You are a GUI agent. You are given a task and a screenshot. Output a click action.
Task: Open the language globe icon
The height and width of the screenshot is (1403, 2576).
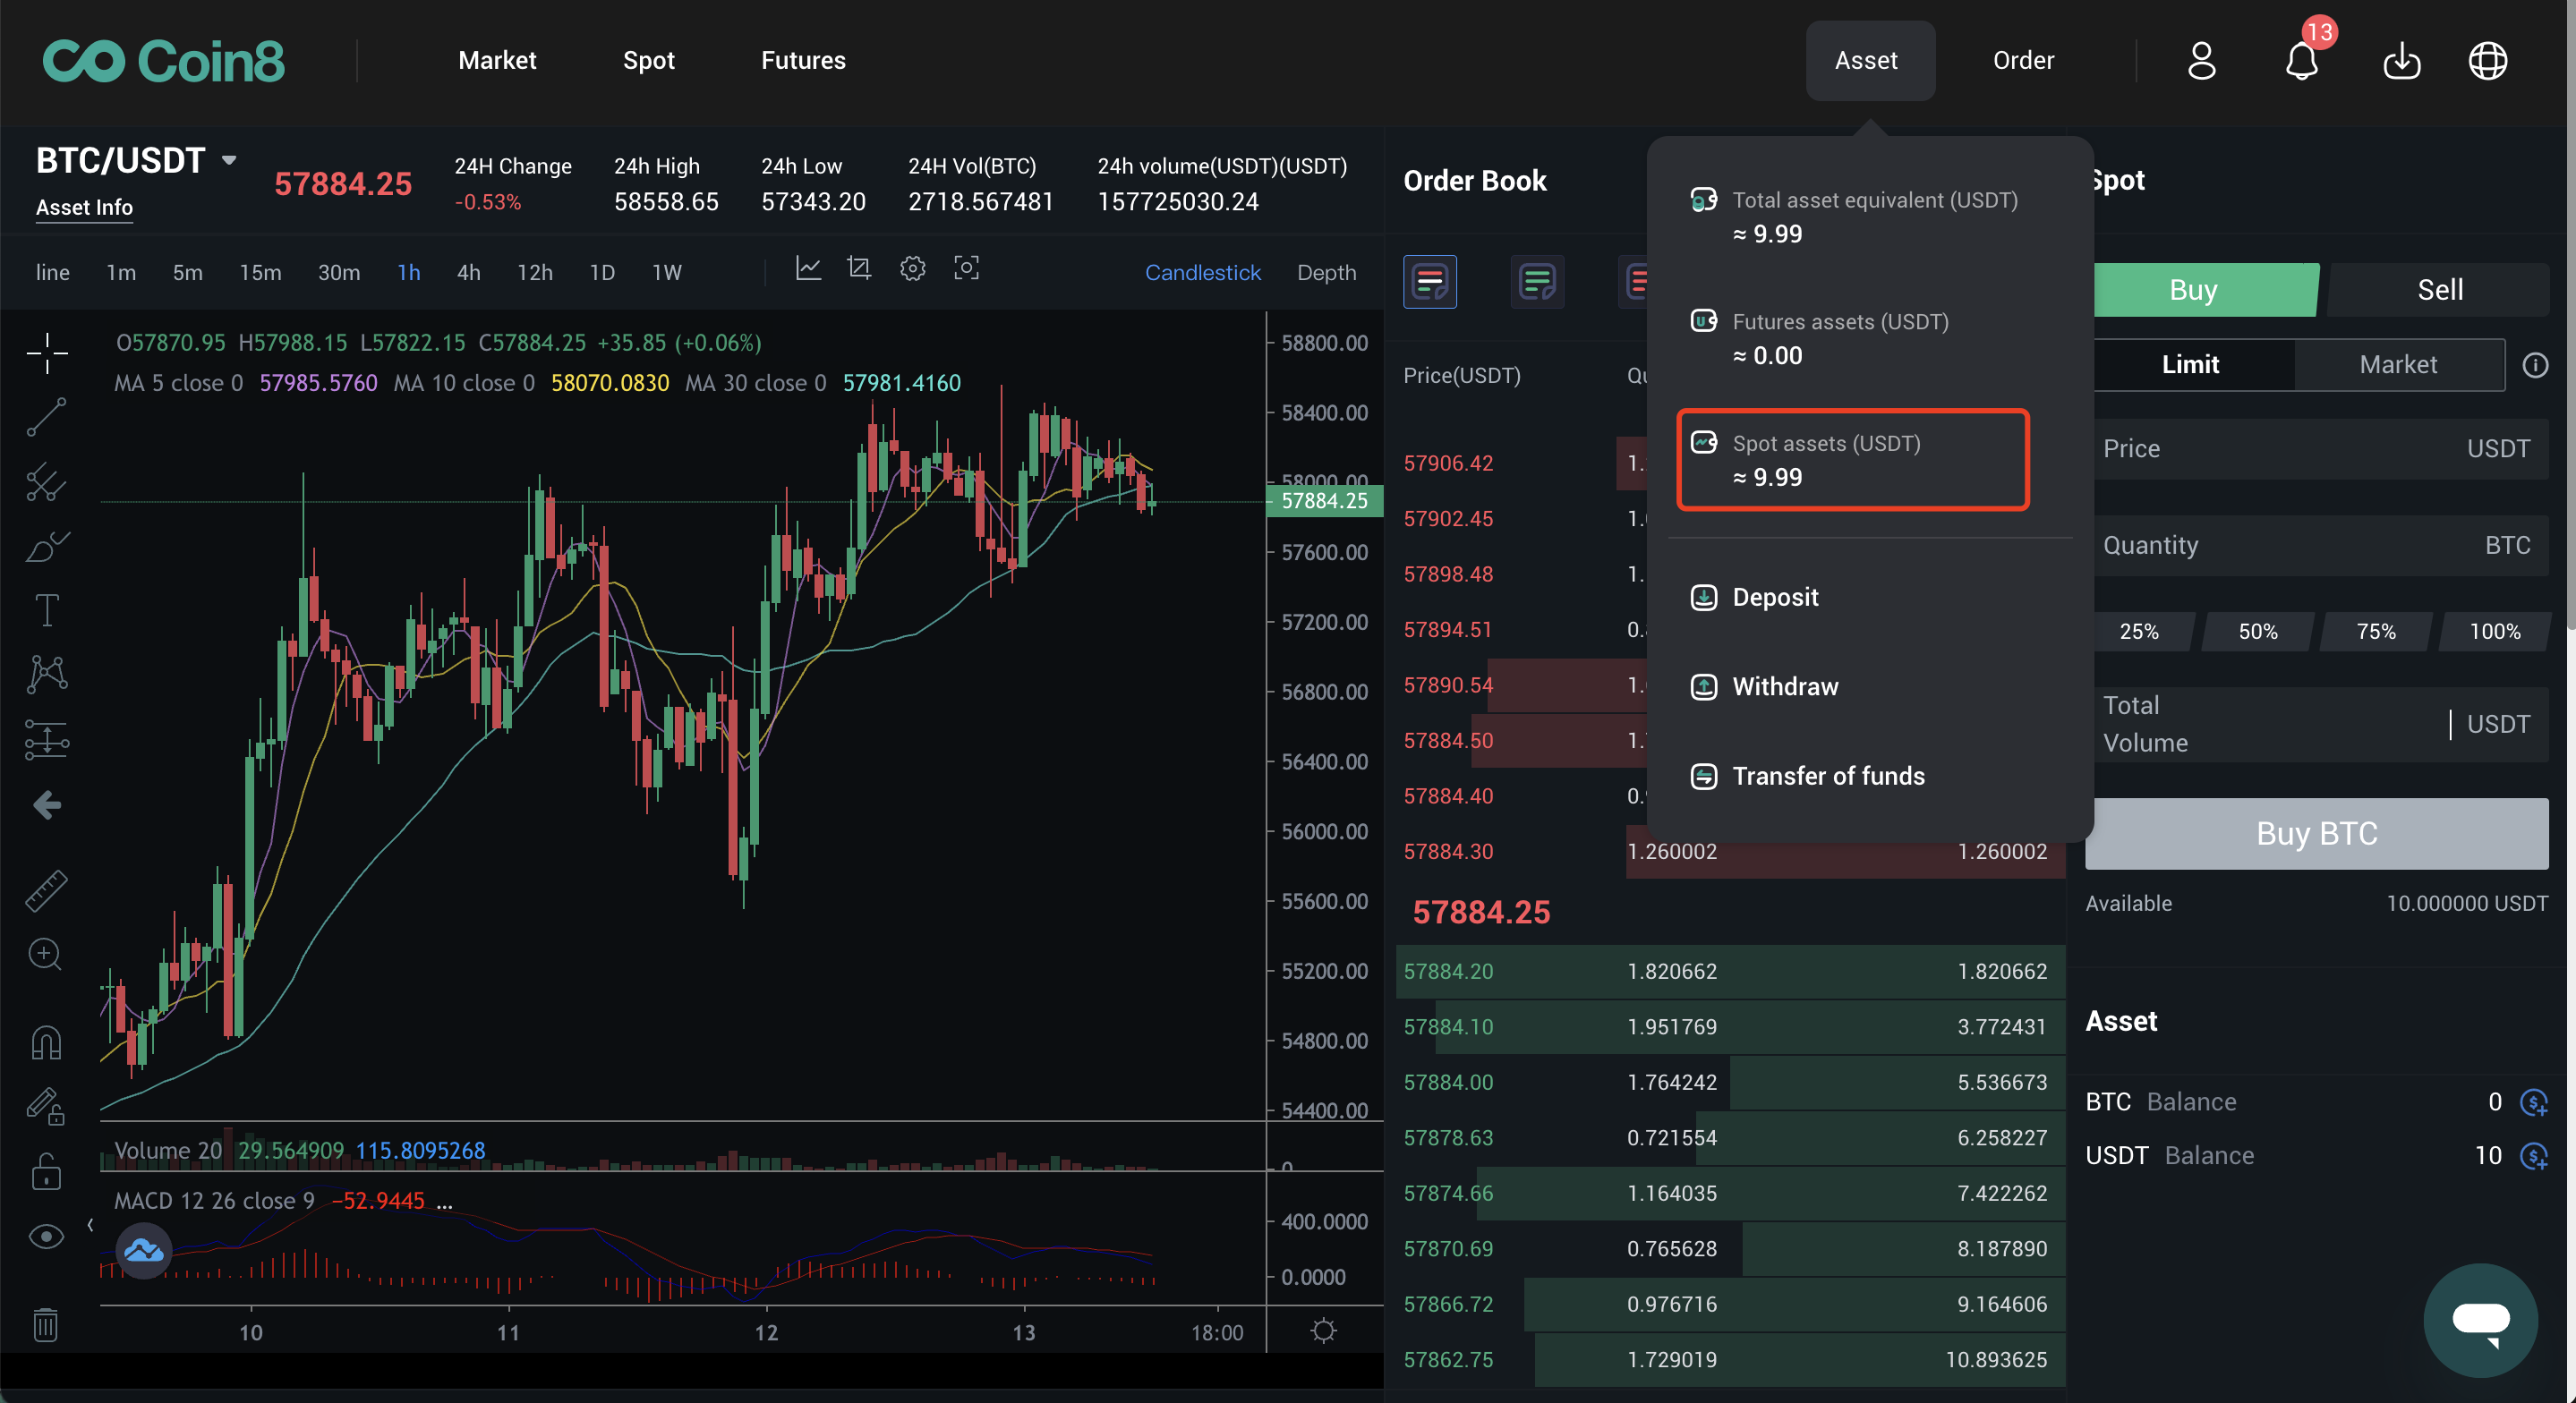point(2487,61)
